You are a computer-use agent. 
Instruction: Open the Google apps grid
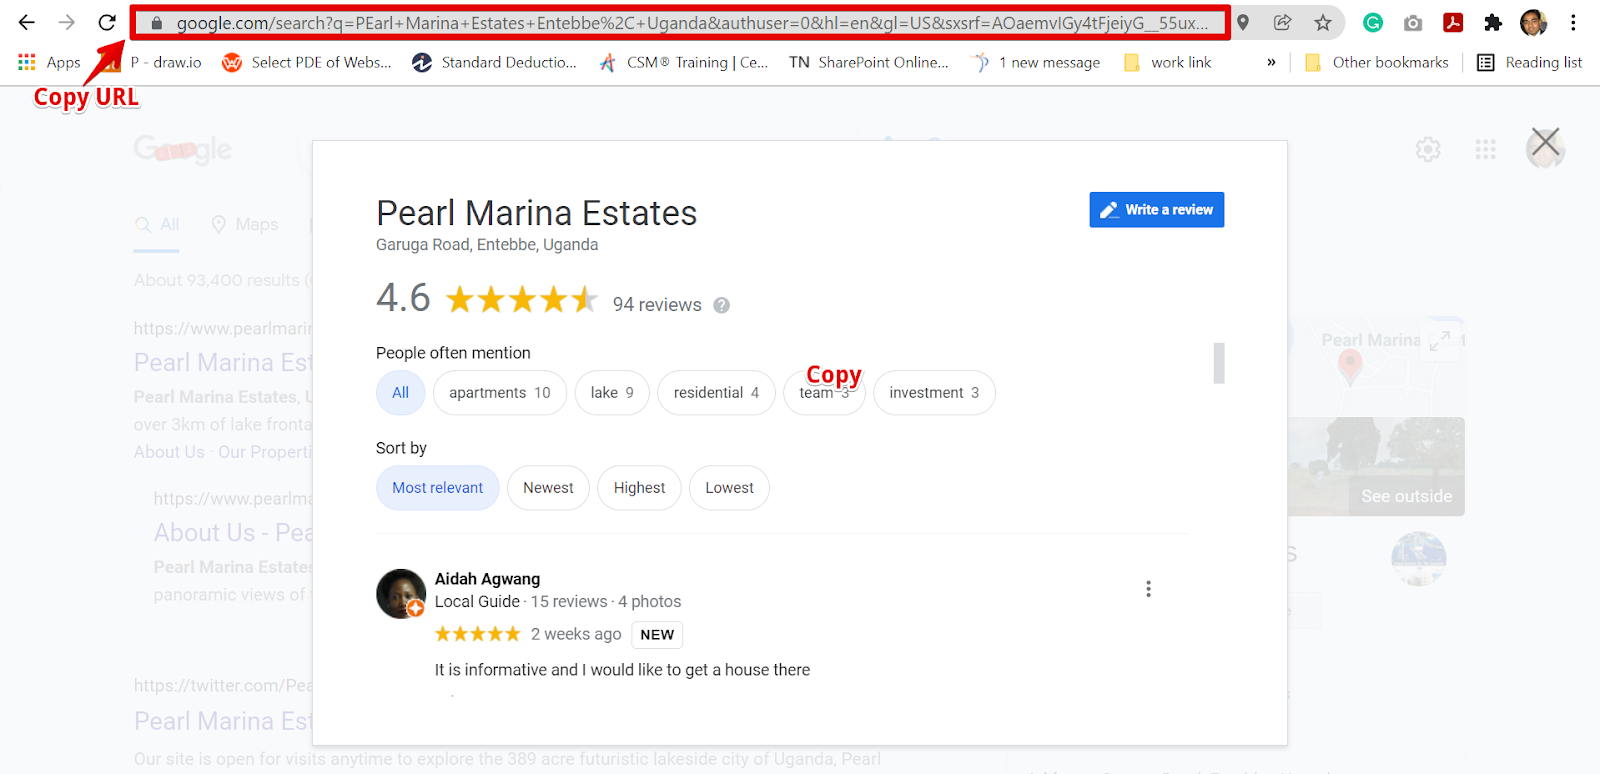click(x=1486, y=150)
